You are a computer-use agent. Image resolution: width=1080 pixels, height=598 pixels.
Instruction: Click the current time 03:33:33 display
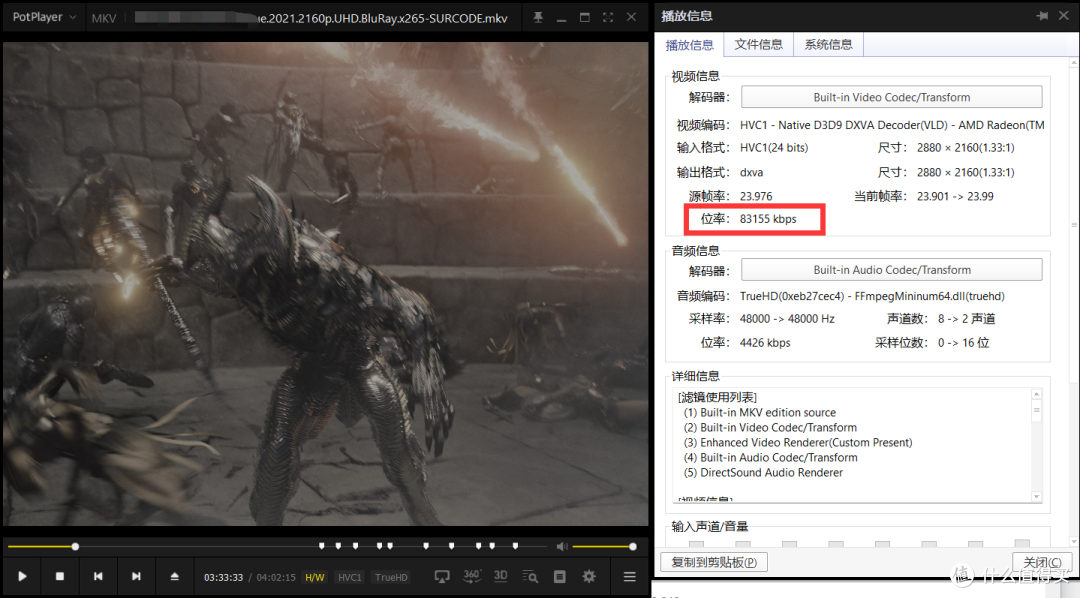(x=223, y=577)
